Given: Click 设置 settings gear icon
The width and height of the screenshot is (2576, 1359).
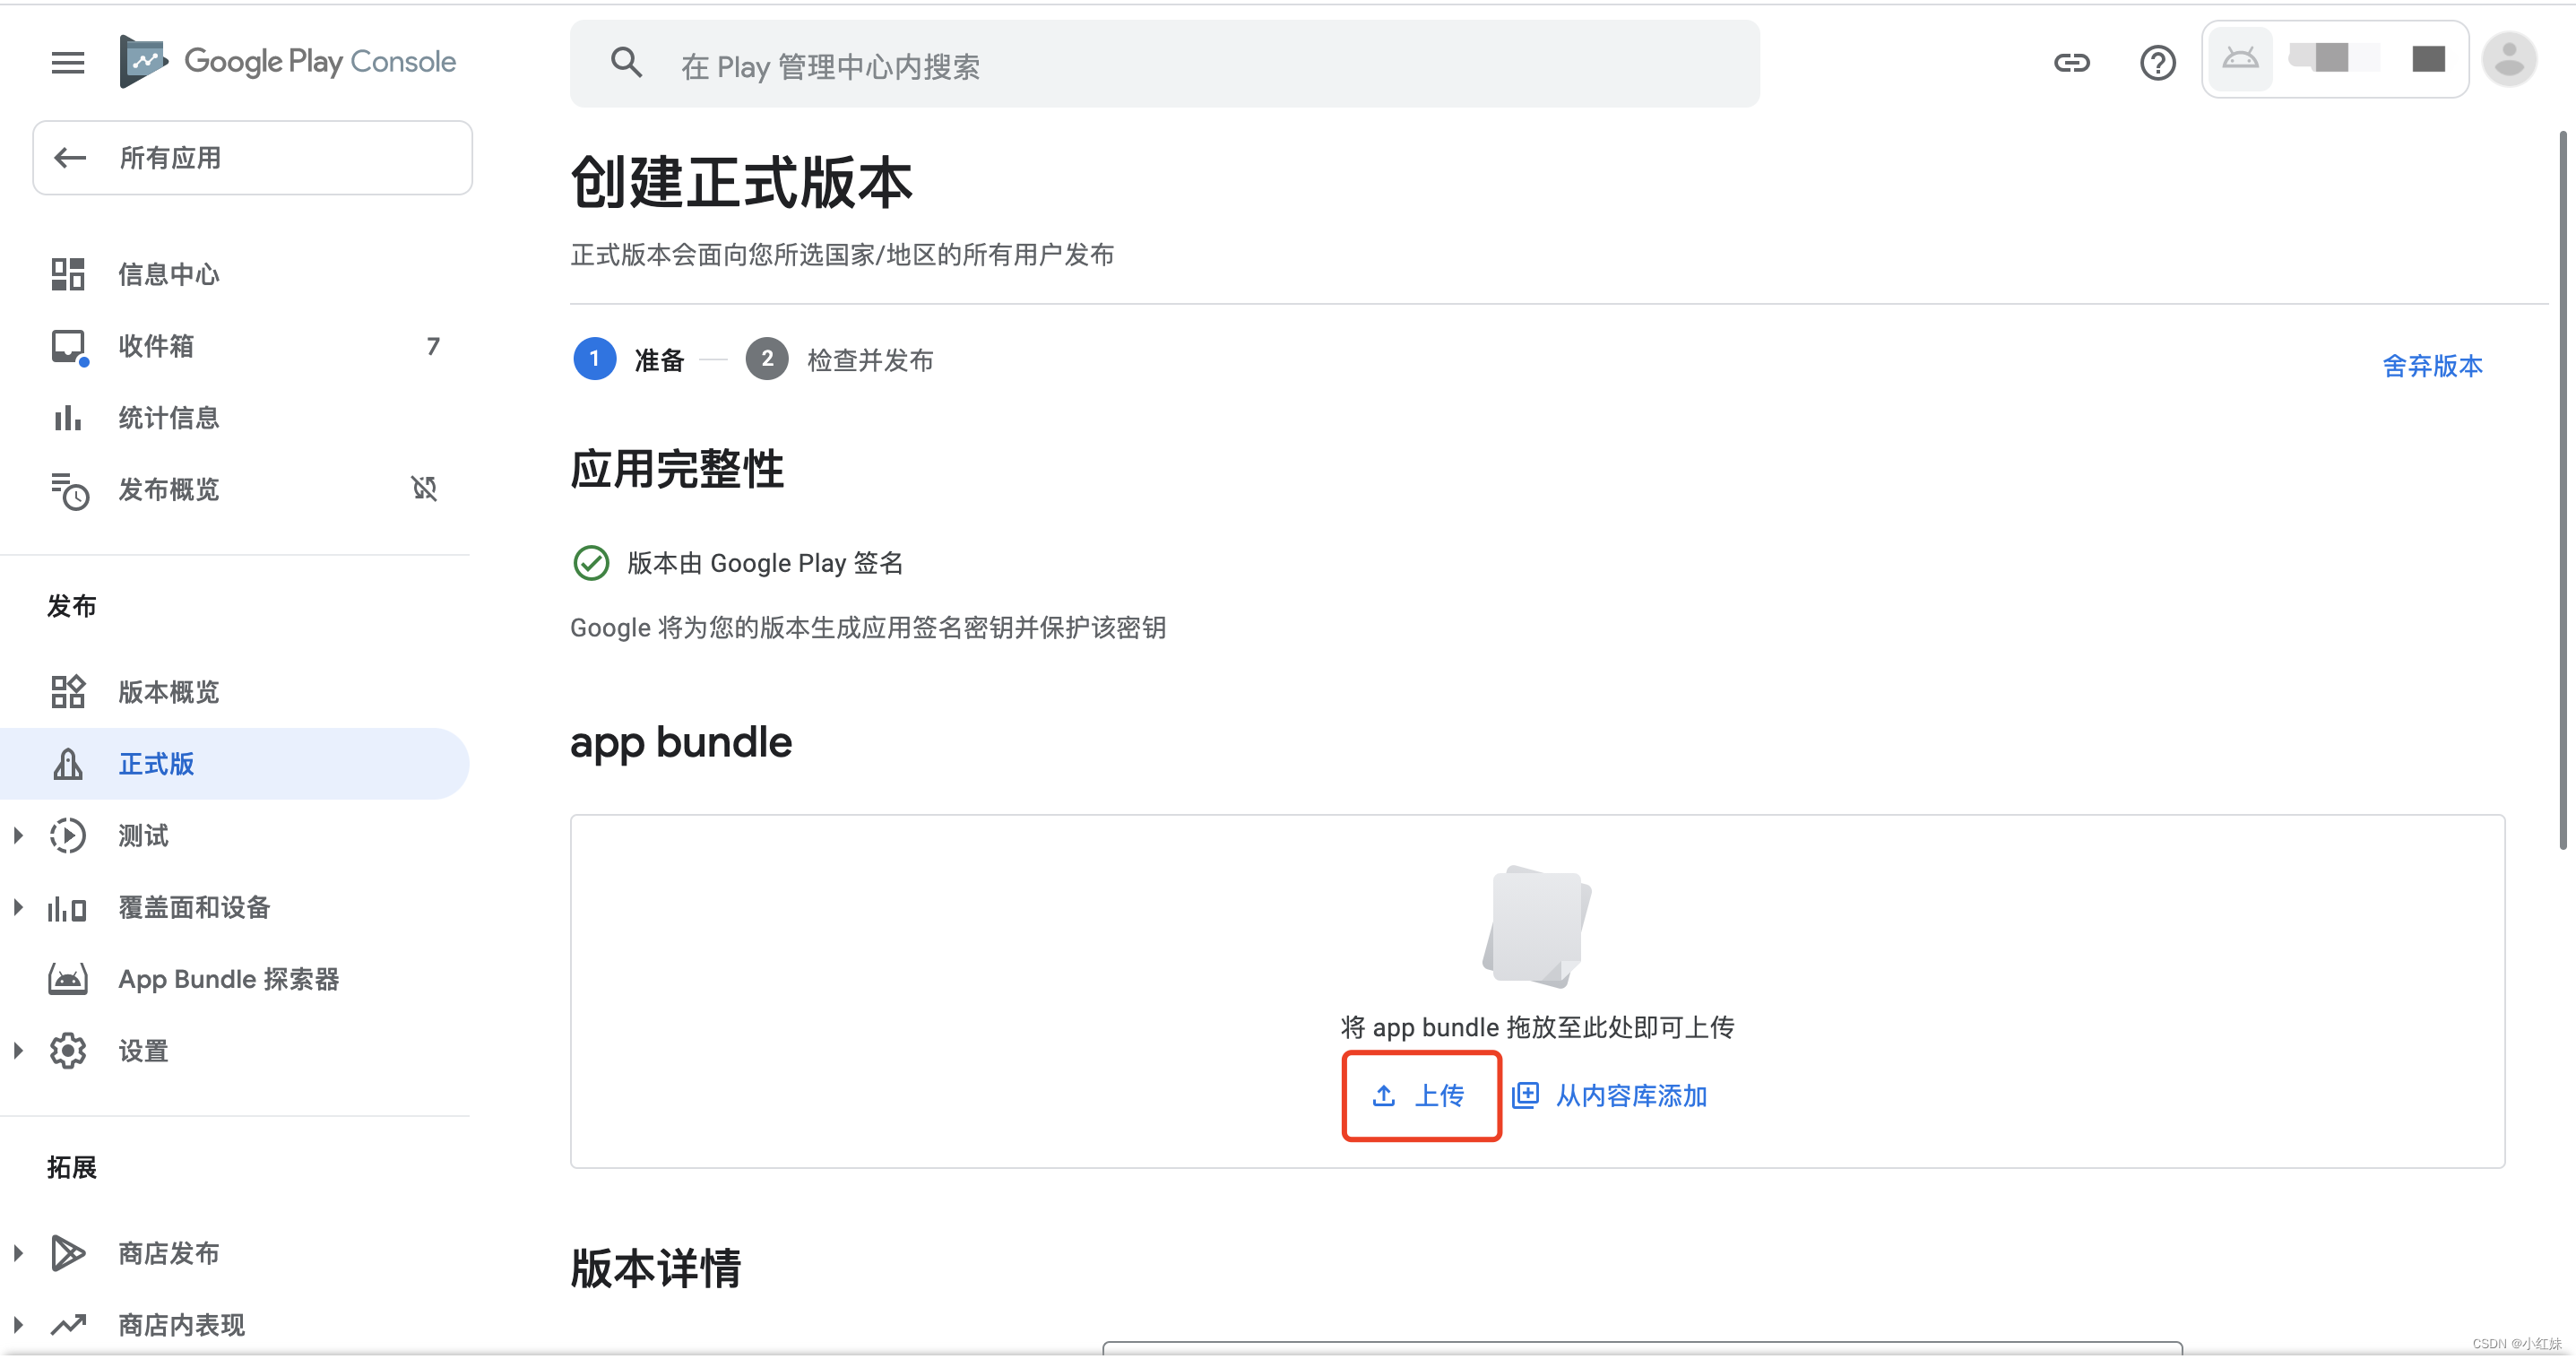Looking at the screenshot, I should (70, 1051).
